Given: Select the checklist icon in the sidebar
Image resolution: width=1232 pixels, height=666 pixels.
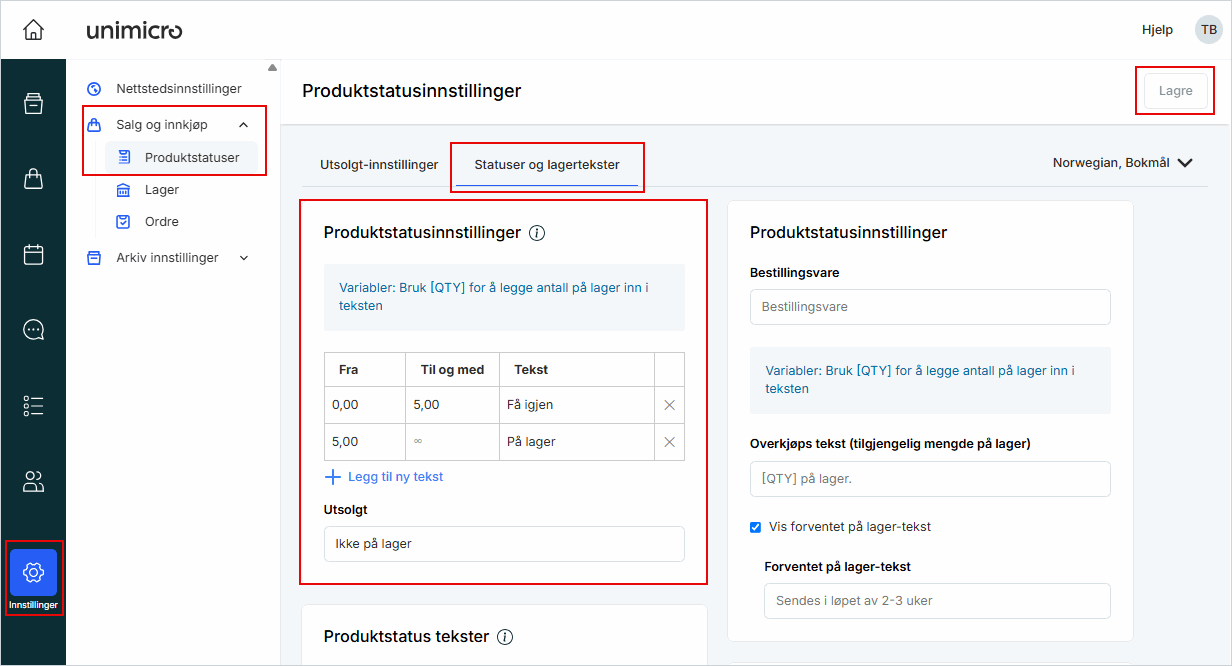Looking at the screenshot, I should pyautogui.click(x=33, y=405).
